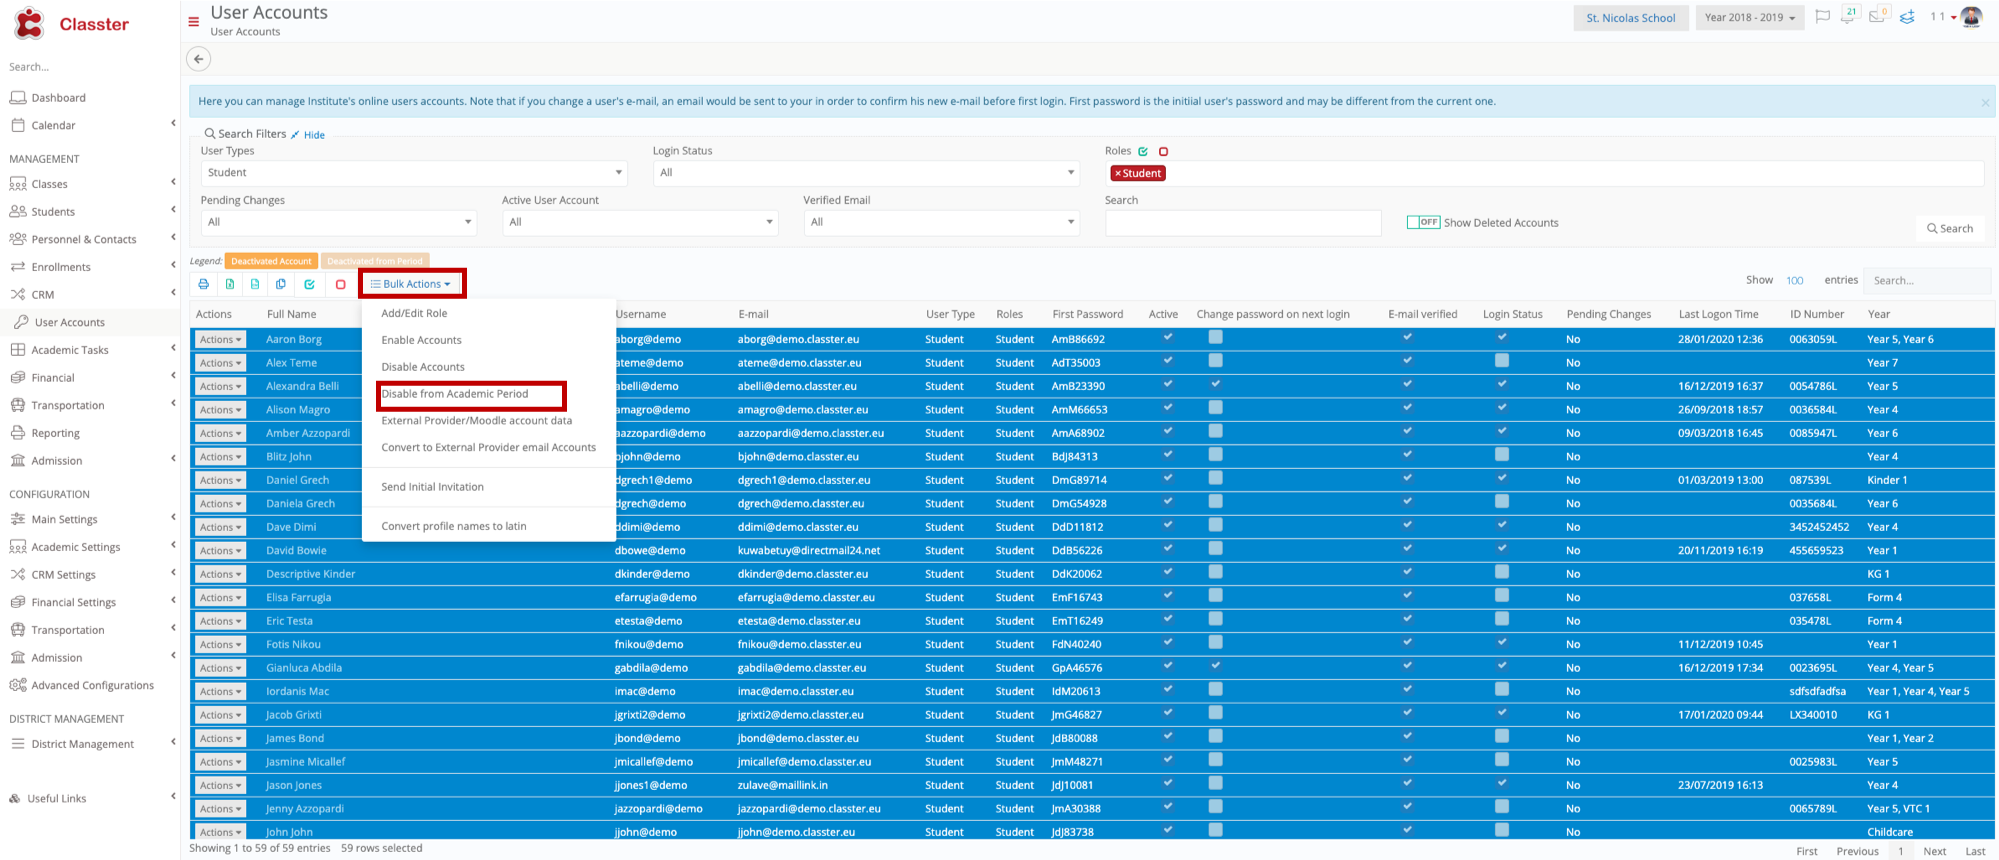The width and height of the screenshot is (1999, 860).
Task: Click the blue layers-plus icon in header
Action: 1907,17
